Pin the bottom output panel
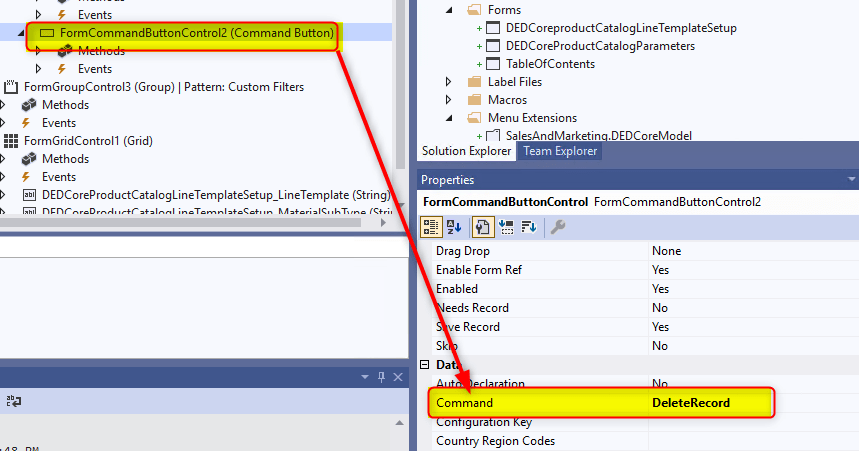859x451 pixels. point(381,376)
